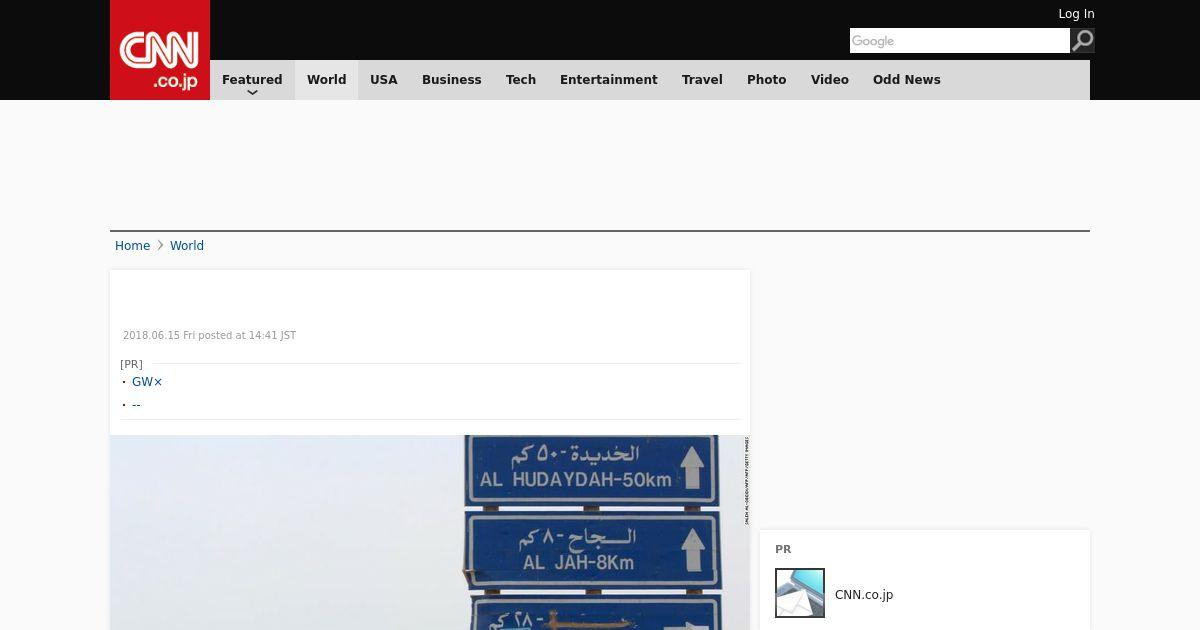Image resolution: width=1200 pixels, height=630 pixels.
Task: Click the CNN.co.jp logo
Action: 160,50
